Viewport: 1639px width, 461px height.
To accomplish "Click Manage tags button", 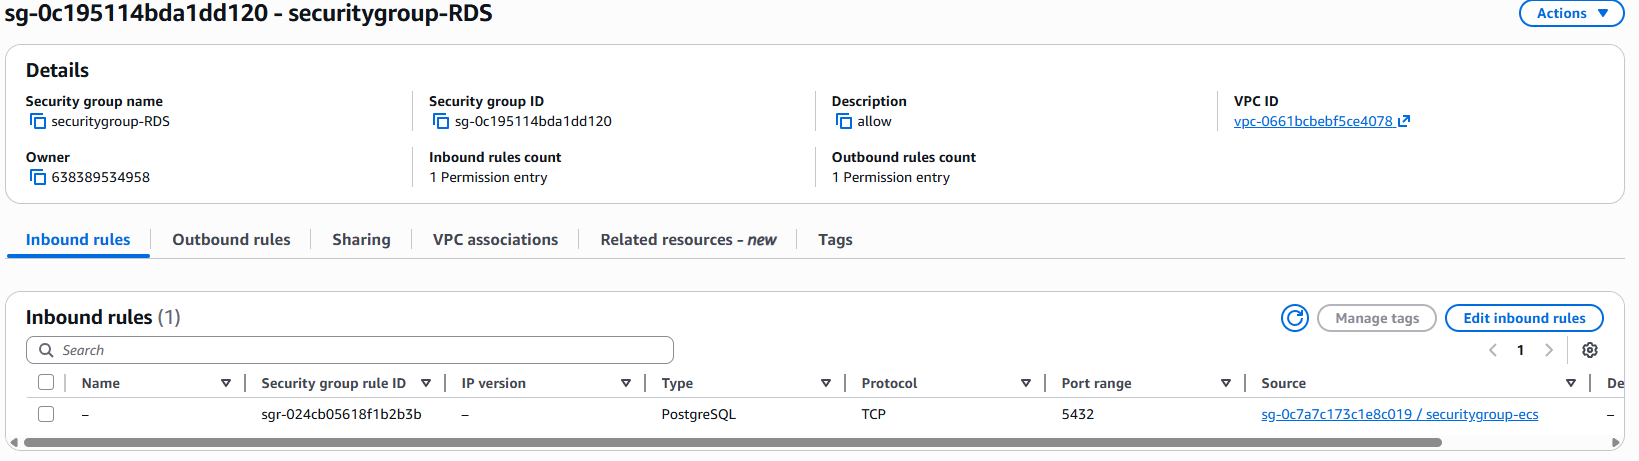I will 1377,318.
